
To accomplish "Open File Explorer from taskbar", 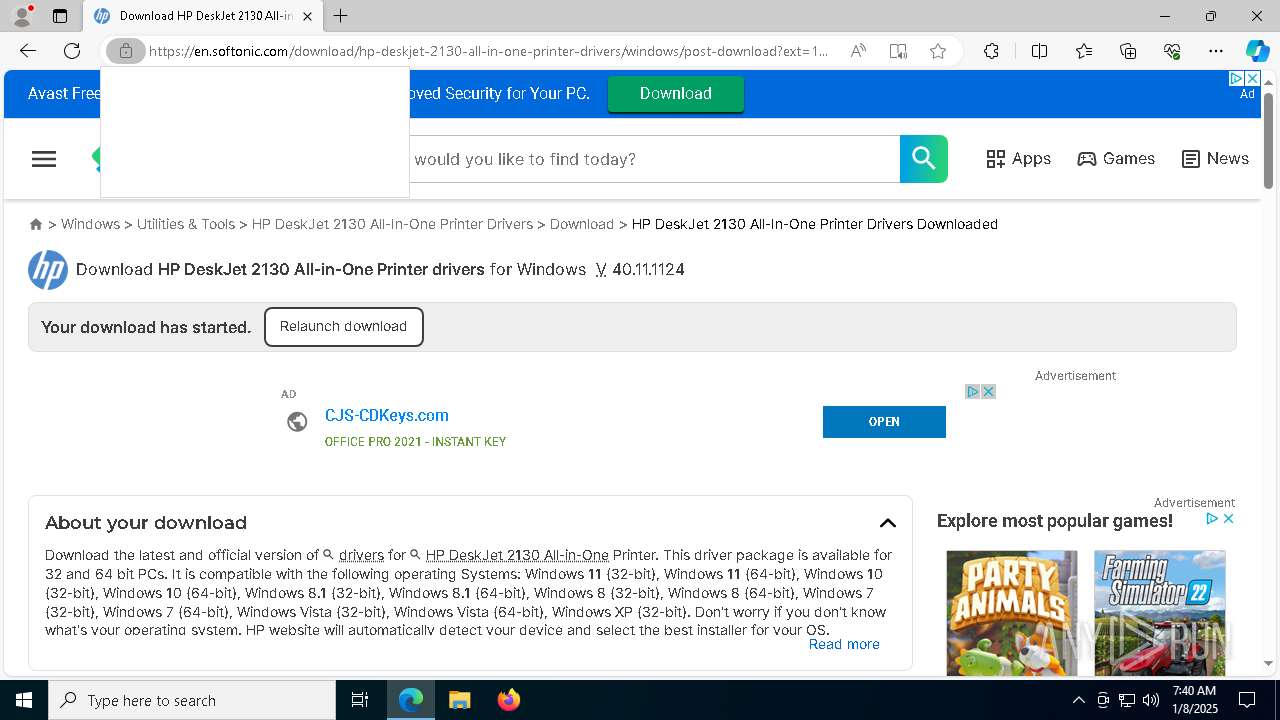I will [x=459, y=700].
